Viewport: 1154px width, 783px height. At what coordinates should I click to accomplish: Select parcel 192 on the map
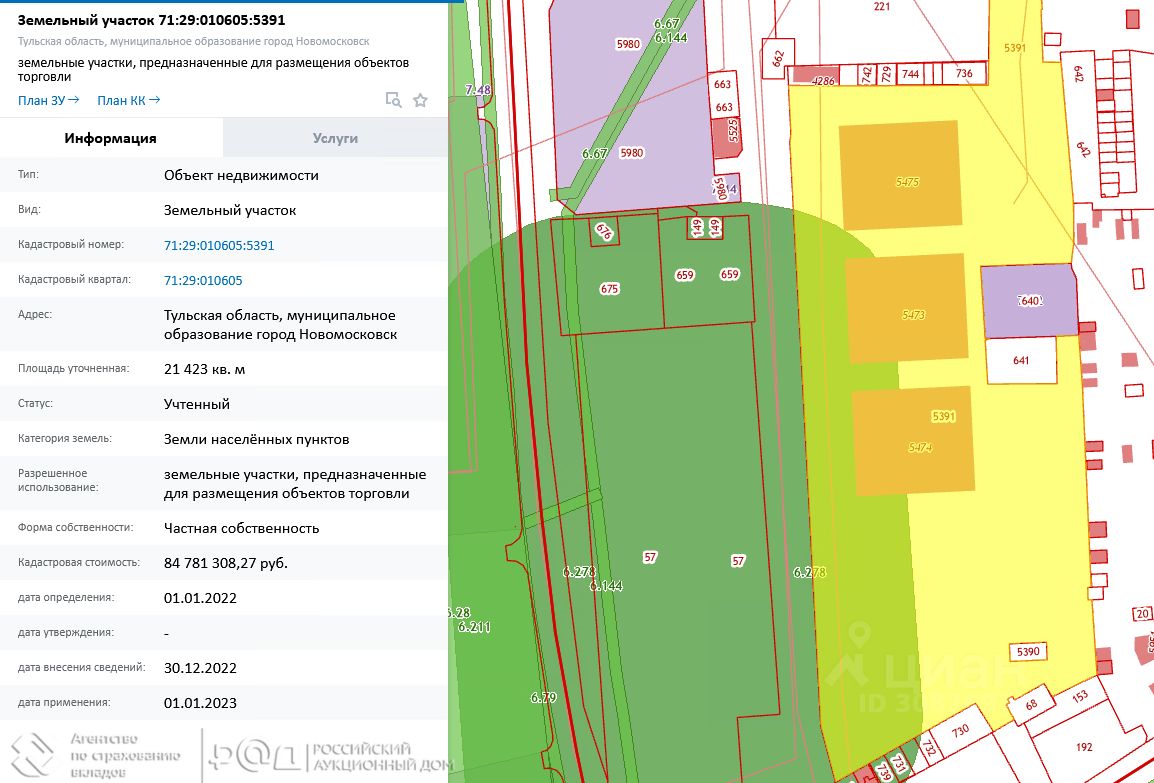(1083, 747)
